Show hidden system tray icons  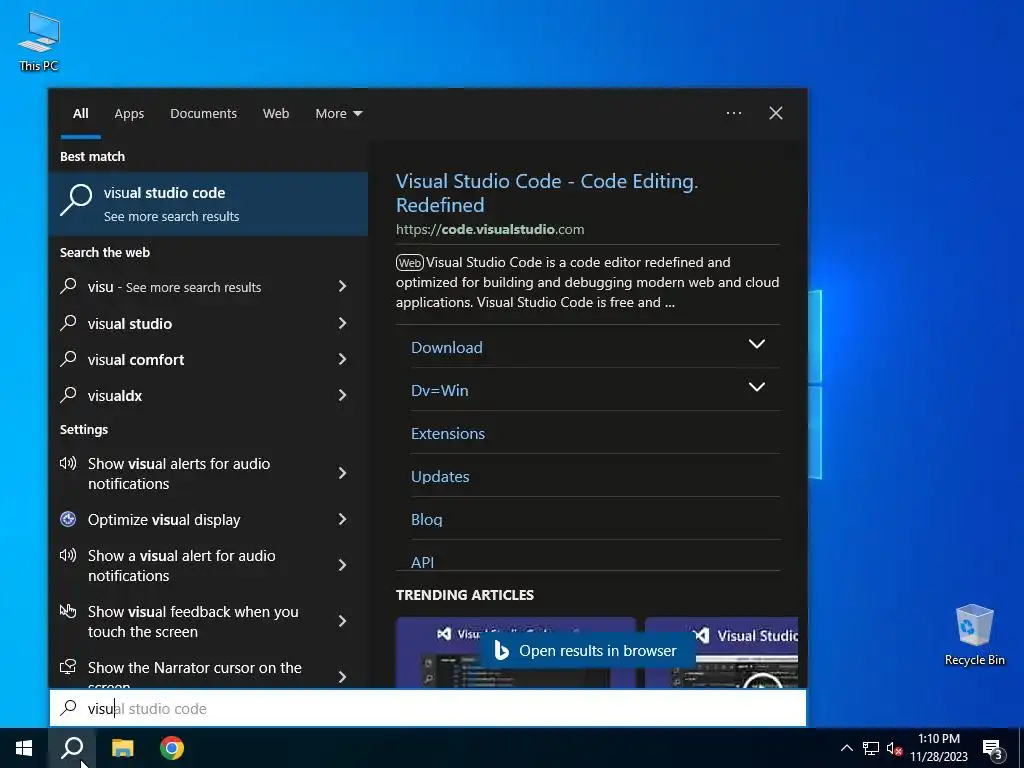click(846, 748)
